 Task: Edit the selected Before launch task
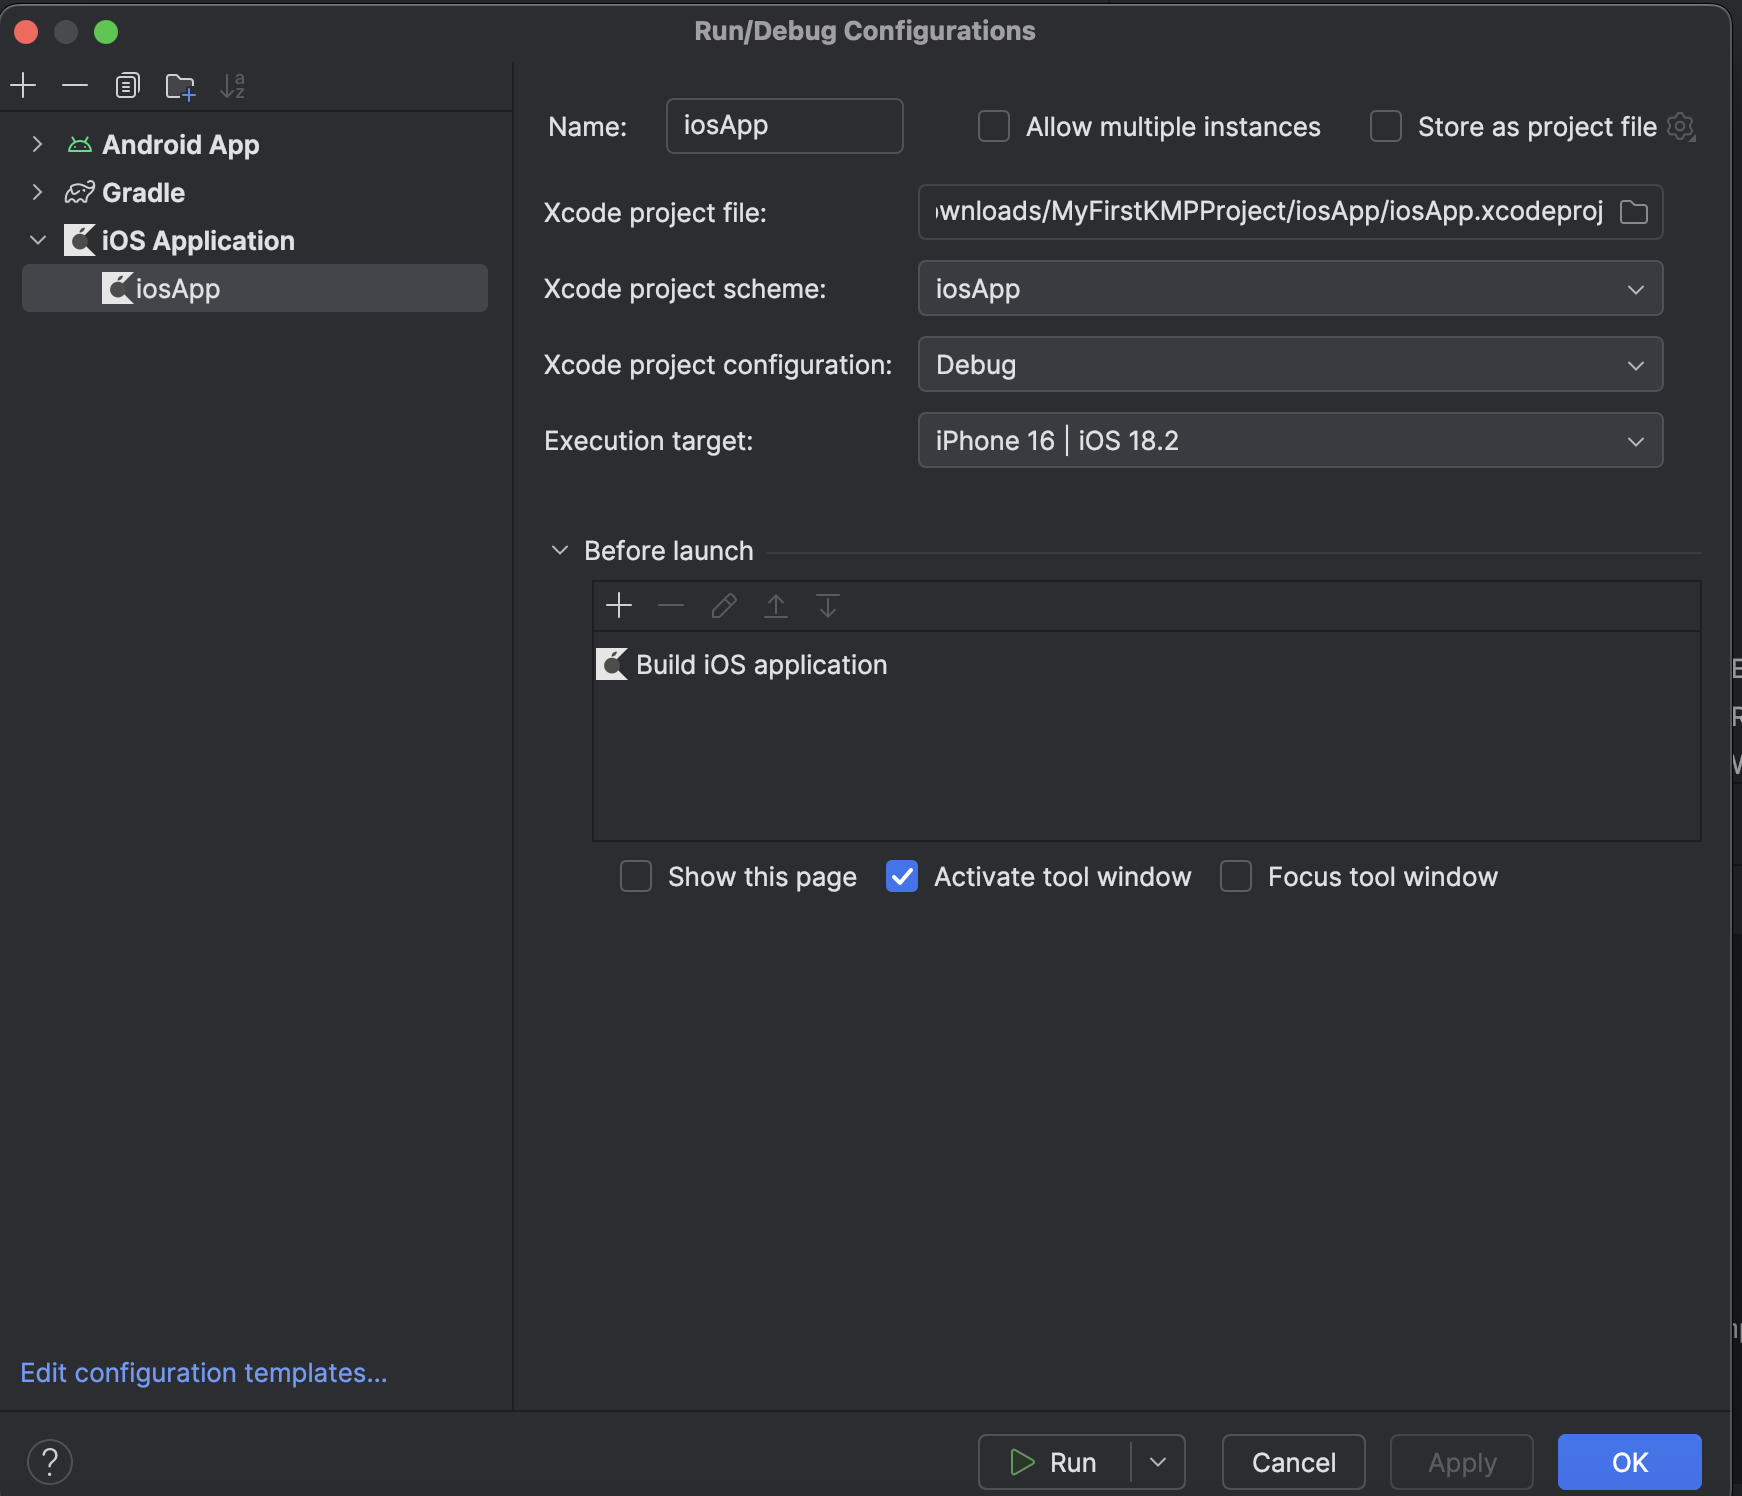(724, 606)
